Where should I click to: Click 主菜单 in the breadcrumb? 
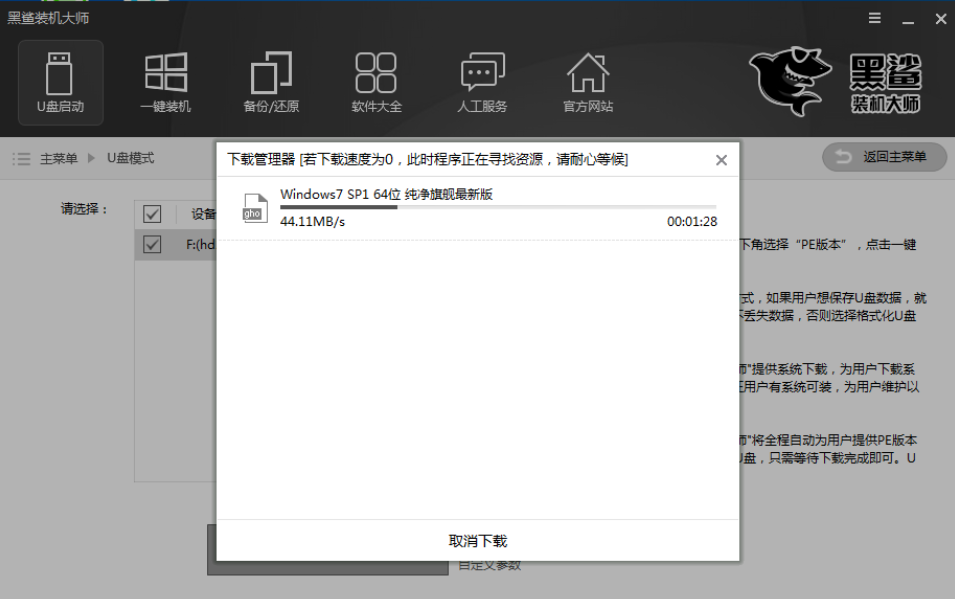point(59,158)
